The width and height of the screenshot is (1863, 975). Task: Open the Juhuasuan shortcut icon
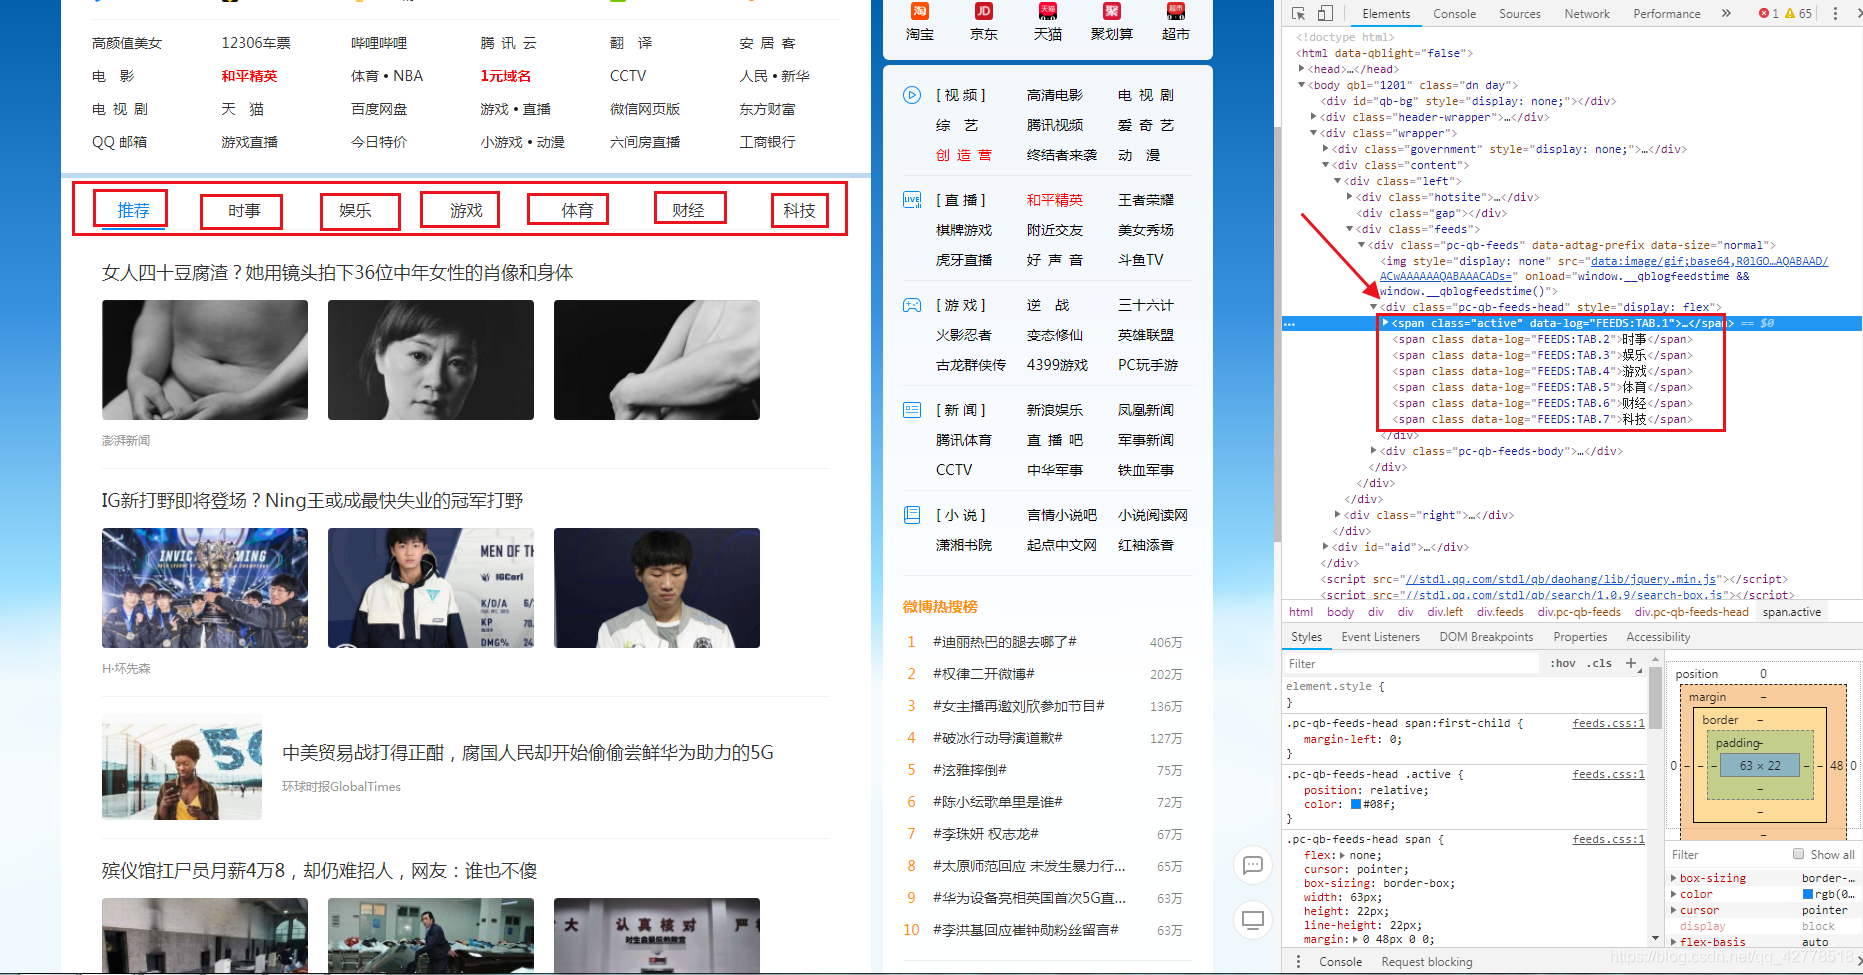coord(1111,11)
